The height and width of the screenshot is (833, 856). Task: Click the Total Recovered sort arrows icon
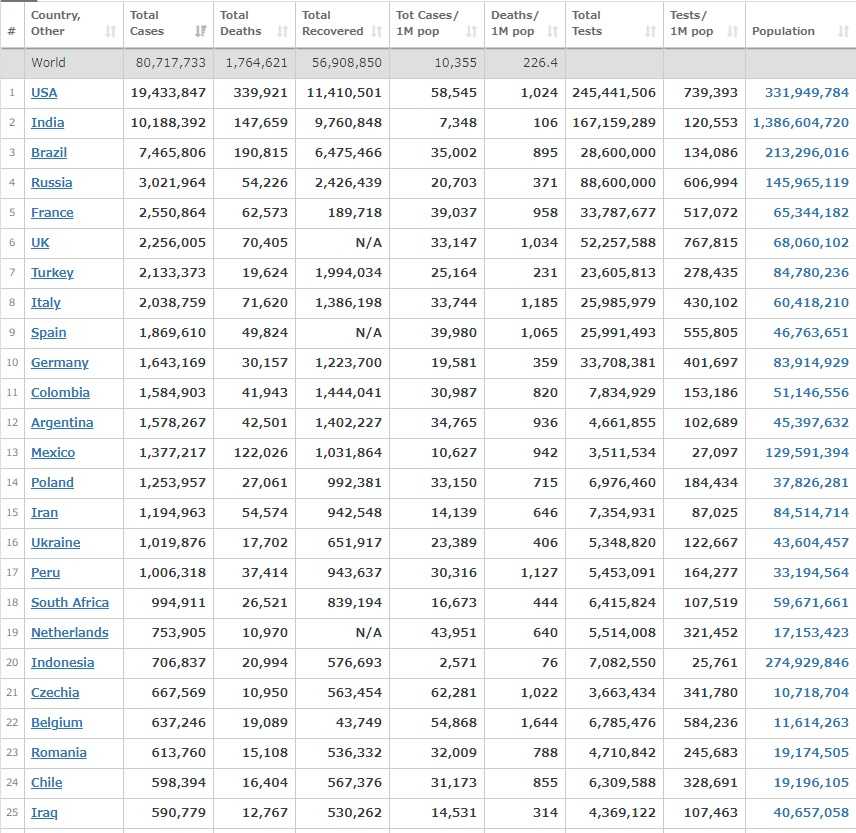point(377,32)
